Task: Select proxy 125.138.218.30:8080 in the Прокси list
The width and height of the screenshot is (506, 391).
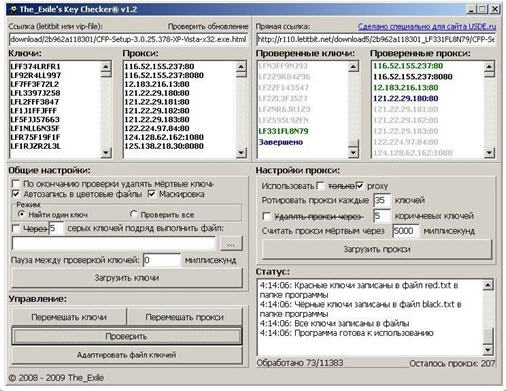Action: coord(164,146)
